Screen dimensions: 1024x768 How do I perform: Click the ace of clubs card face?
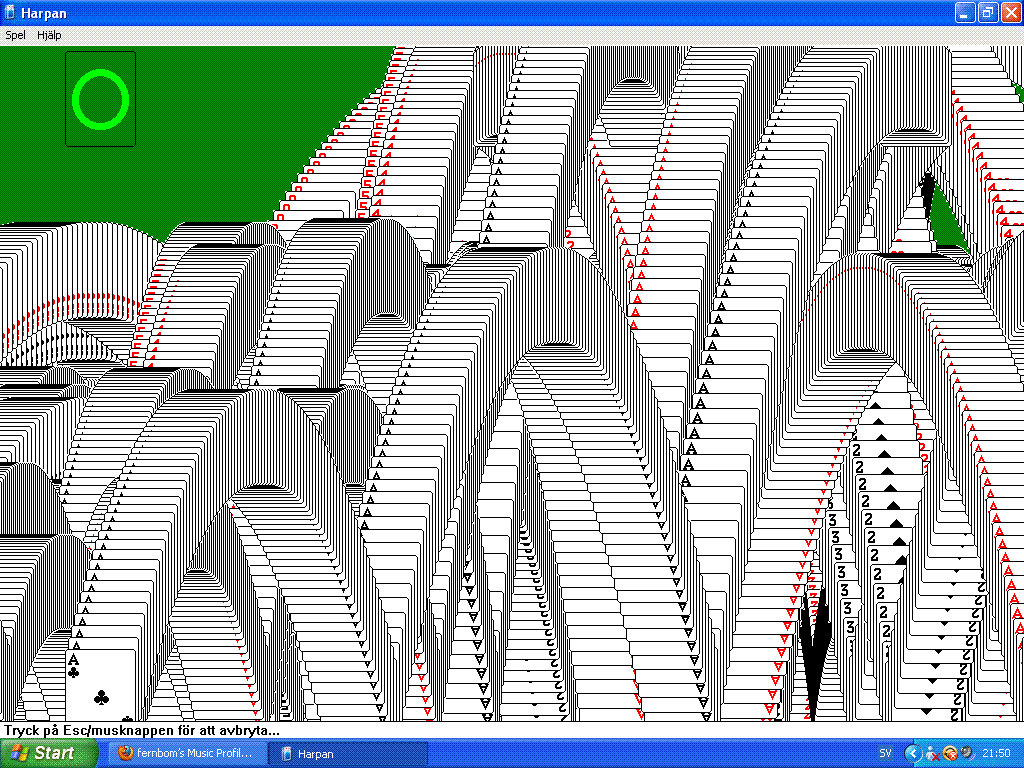point(100,685)
